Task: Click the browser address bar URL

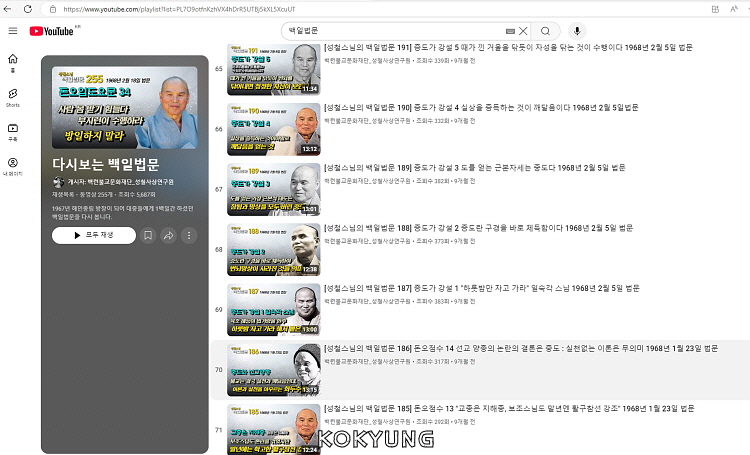Action: [x=179, y=9]
